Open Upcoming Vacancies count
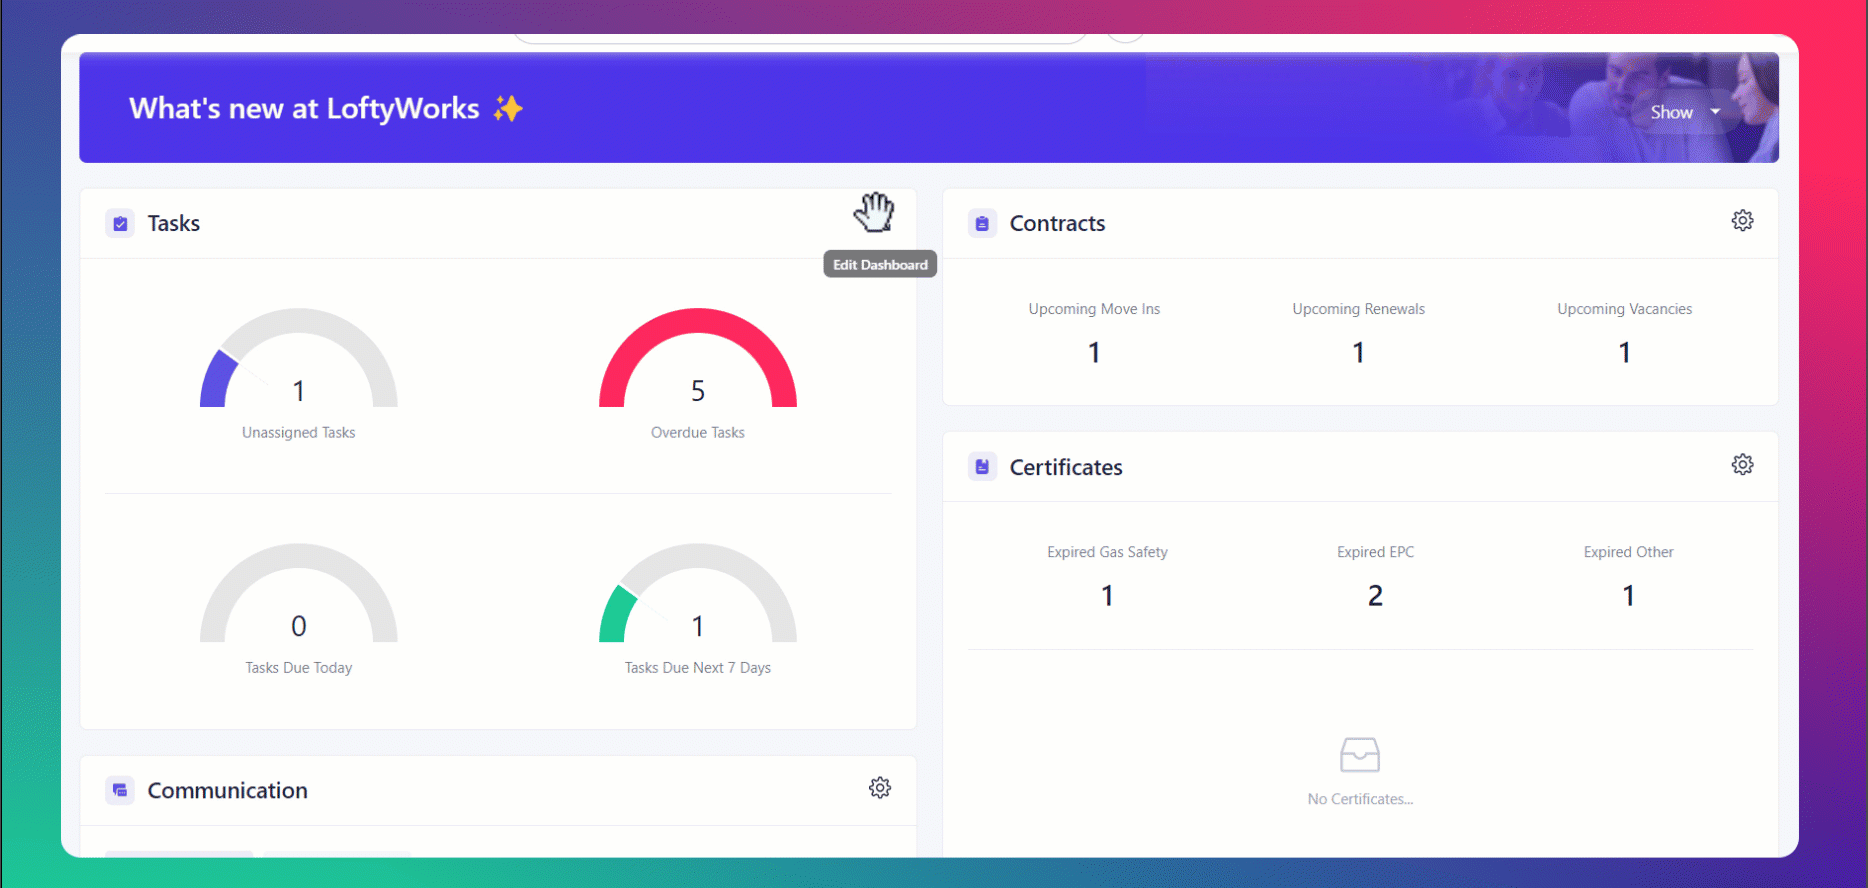 tap(1624, 352)
